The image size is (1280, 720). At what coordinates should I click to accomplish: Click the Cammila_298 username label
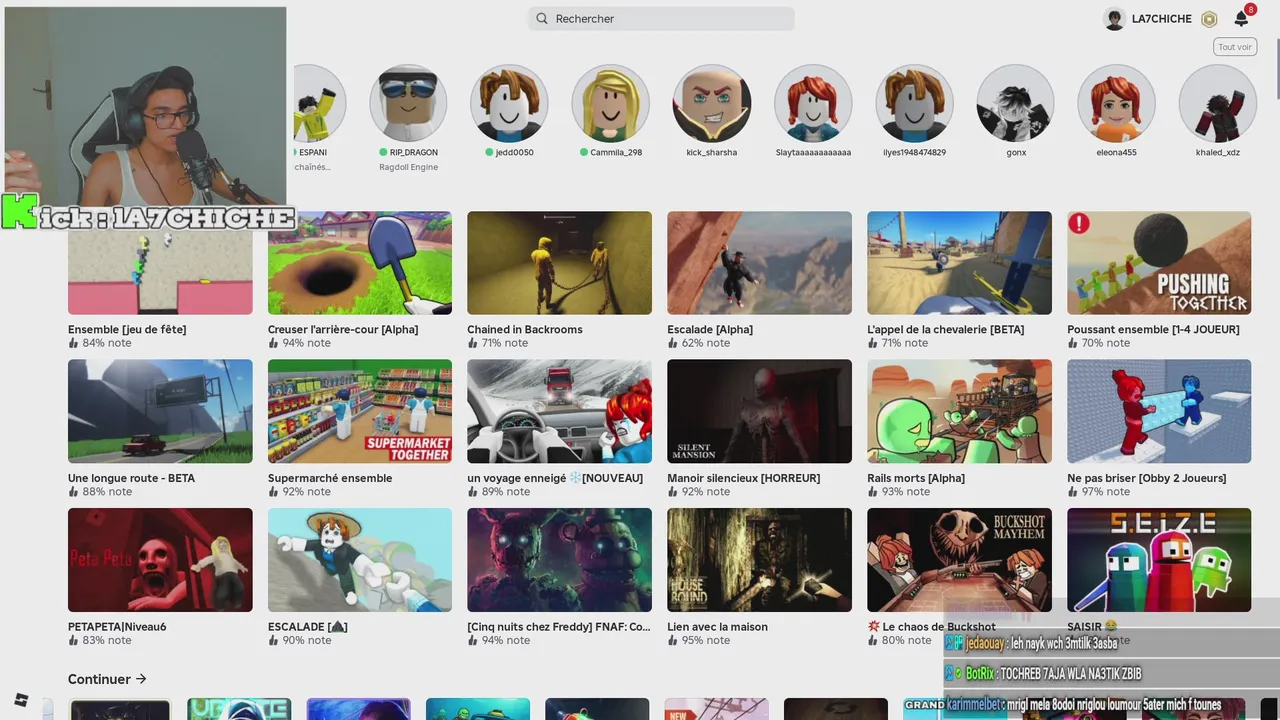pyautogui.click(x=616, y=152)
